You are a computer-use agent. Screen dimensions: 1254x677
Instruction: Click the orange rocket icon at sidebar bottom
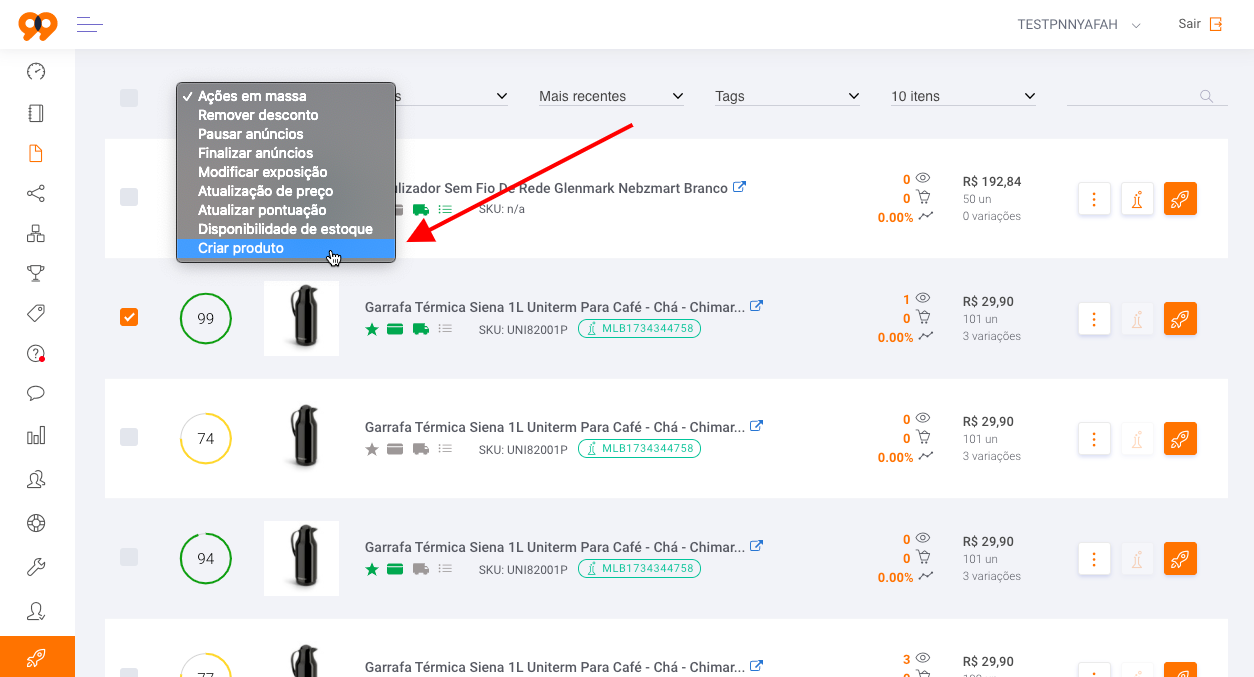pos(37,657)
